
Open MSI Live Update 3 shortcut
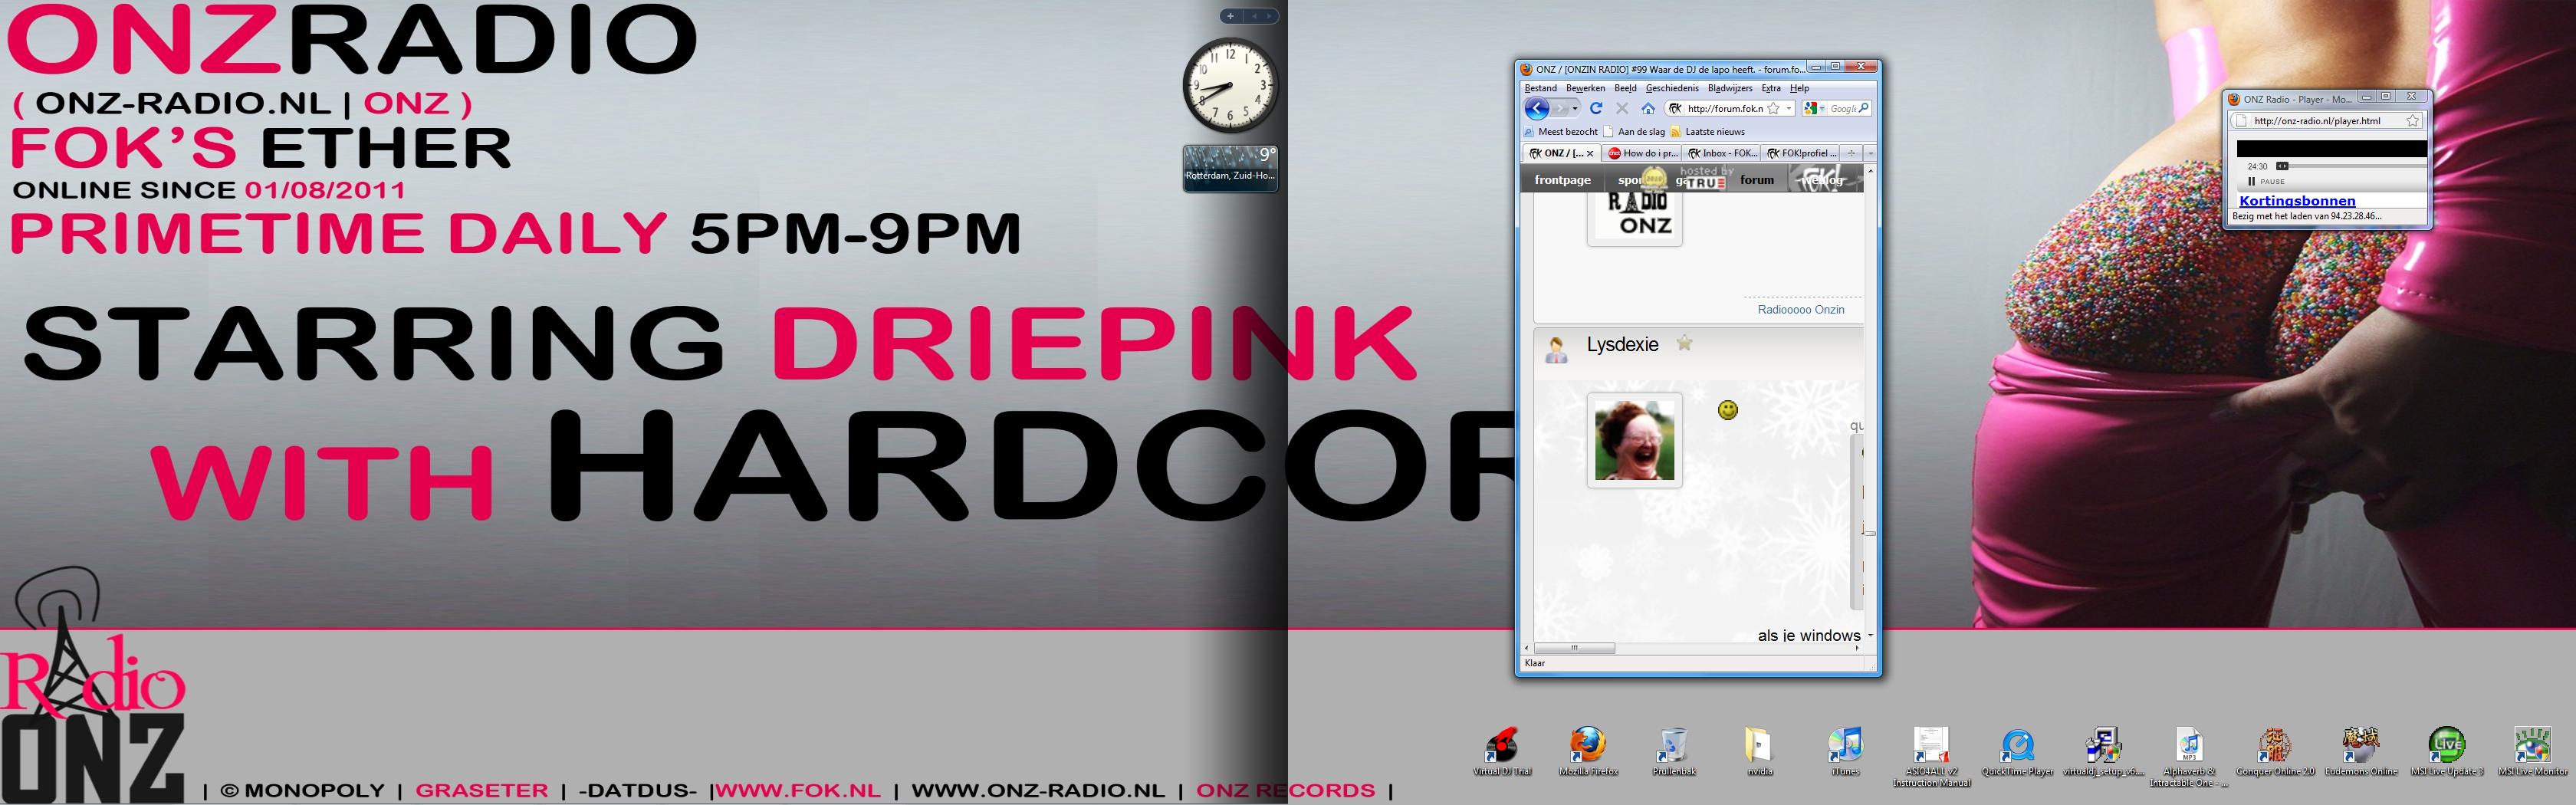[2447, 752]
